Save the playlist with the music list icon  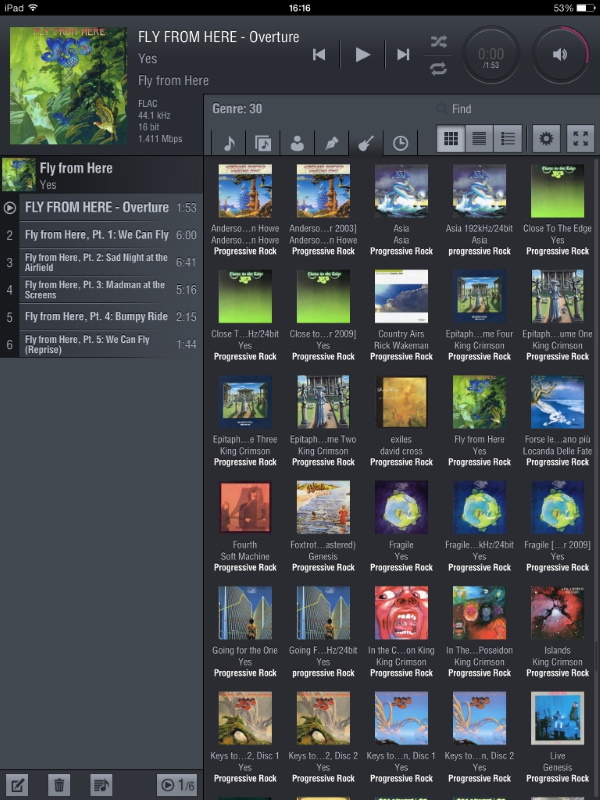tap(101, 785)
